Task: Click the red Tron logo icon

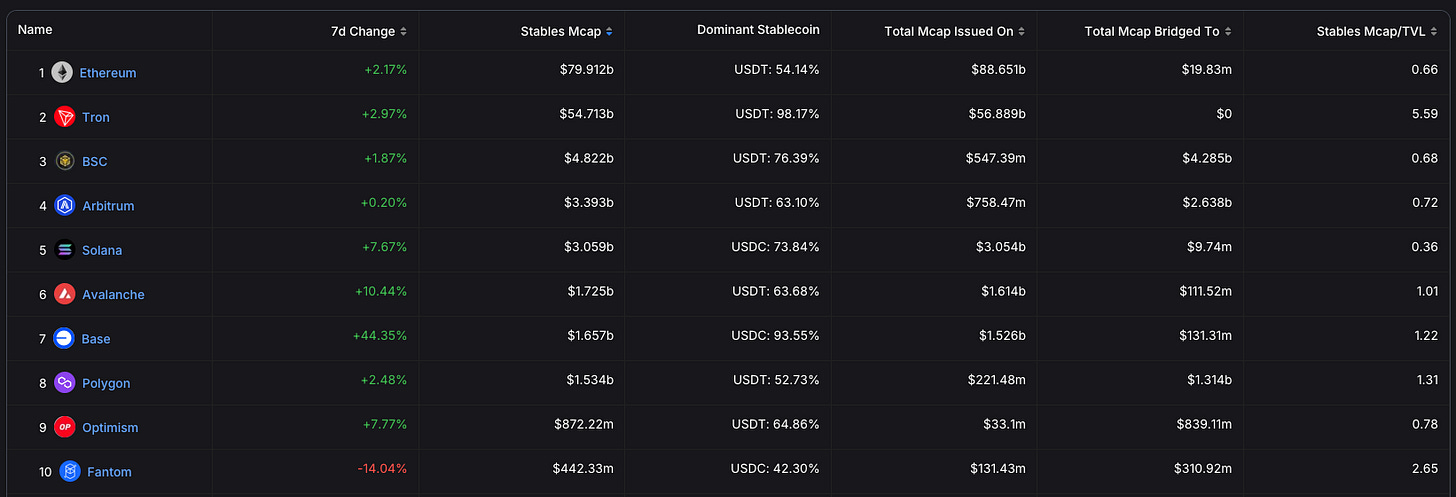Action: (x=65, y=117)
